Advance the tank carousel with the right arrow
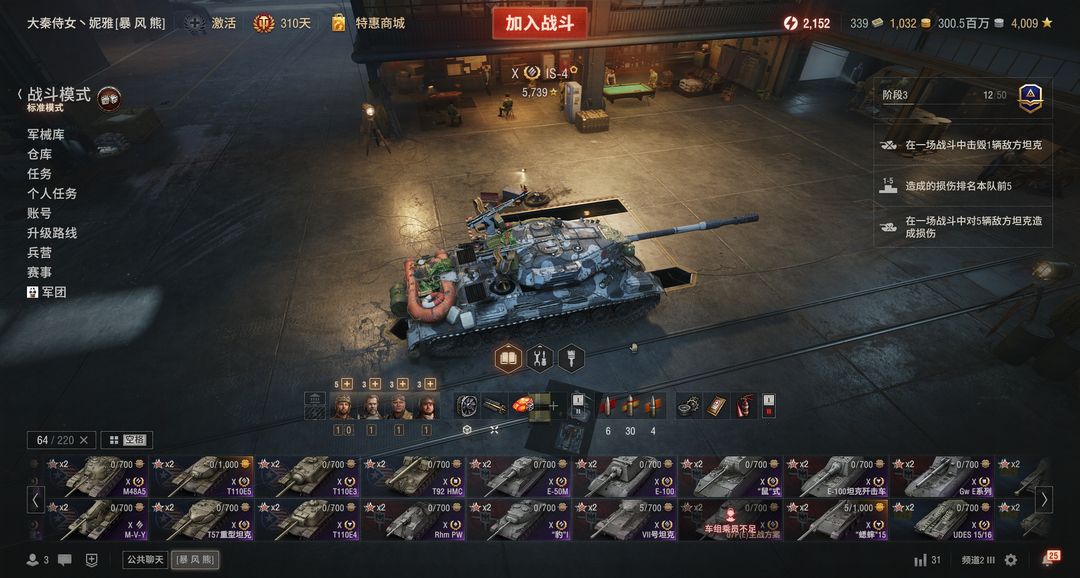 [x=1044, y=499]
